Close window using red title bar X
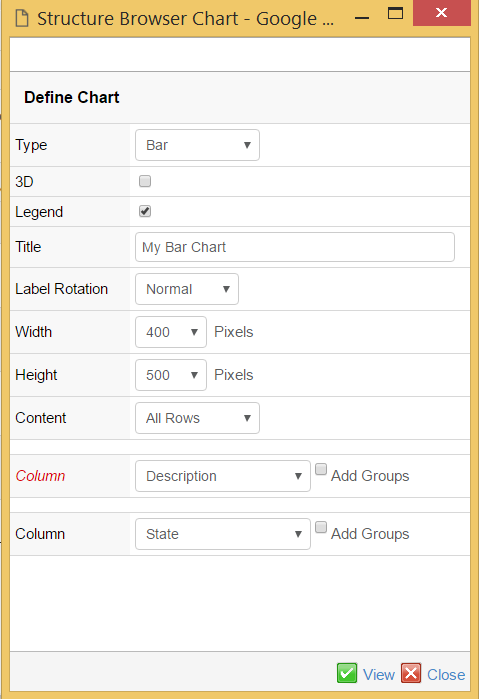The image size is (479, 699). pyautogui.click(x=441, y=13)
